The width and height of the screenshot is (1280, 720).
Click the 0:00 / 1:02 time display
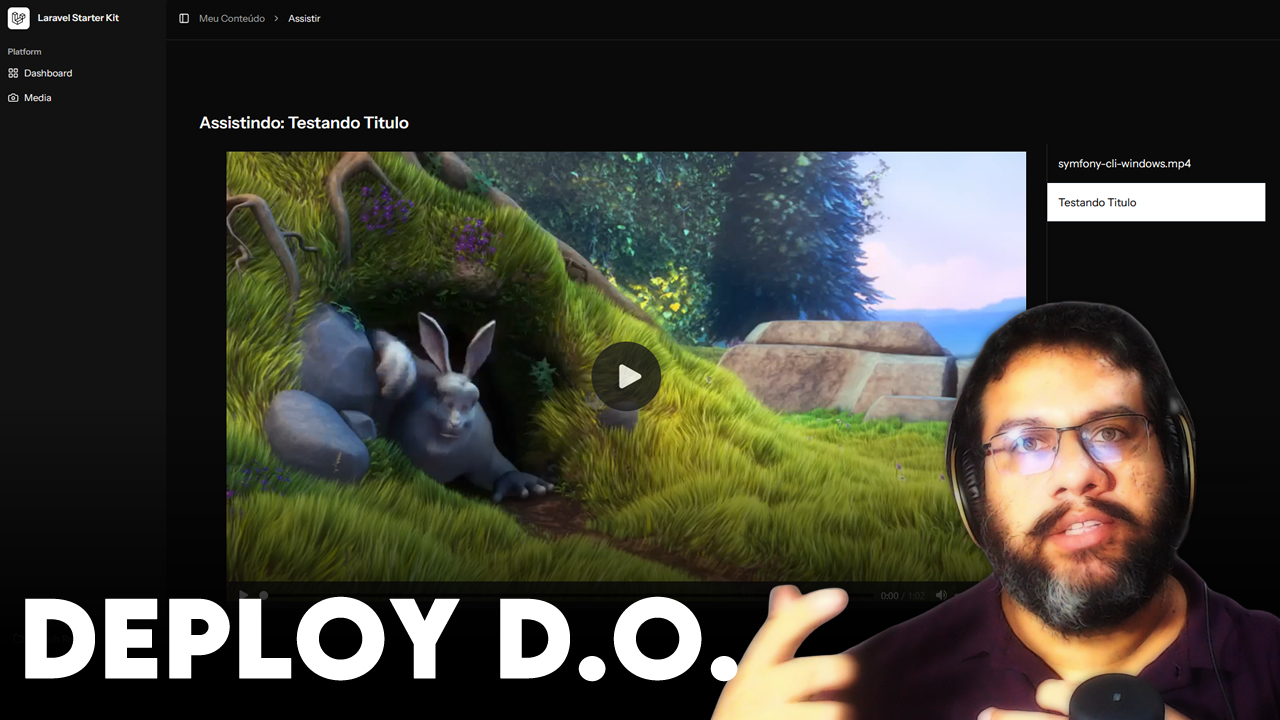902,596
